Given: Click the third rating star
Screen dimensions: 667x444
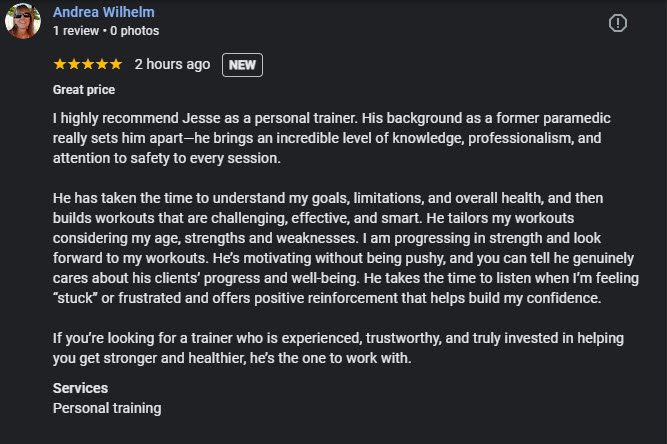Looking at the screenshot, I should (x=87, y=64).
